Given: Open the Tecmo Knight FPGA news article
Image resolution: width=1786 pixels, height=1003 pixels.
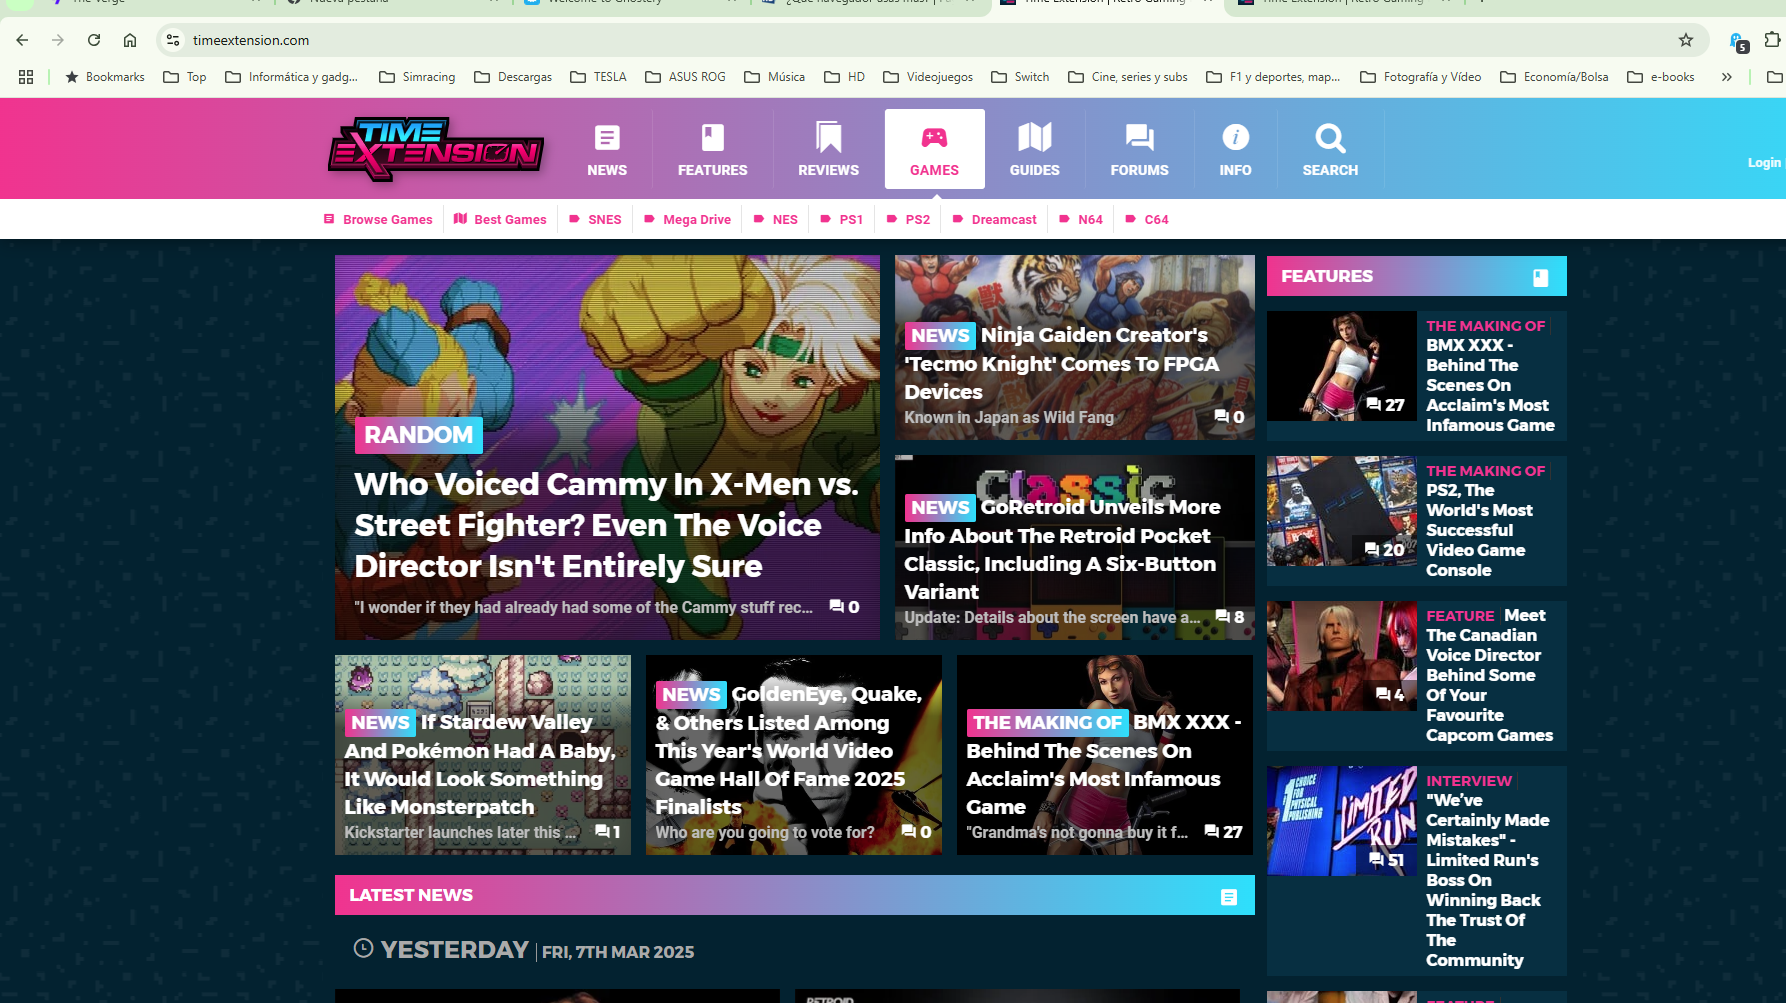Looking at the screenshot, I should pos(1074,347).
